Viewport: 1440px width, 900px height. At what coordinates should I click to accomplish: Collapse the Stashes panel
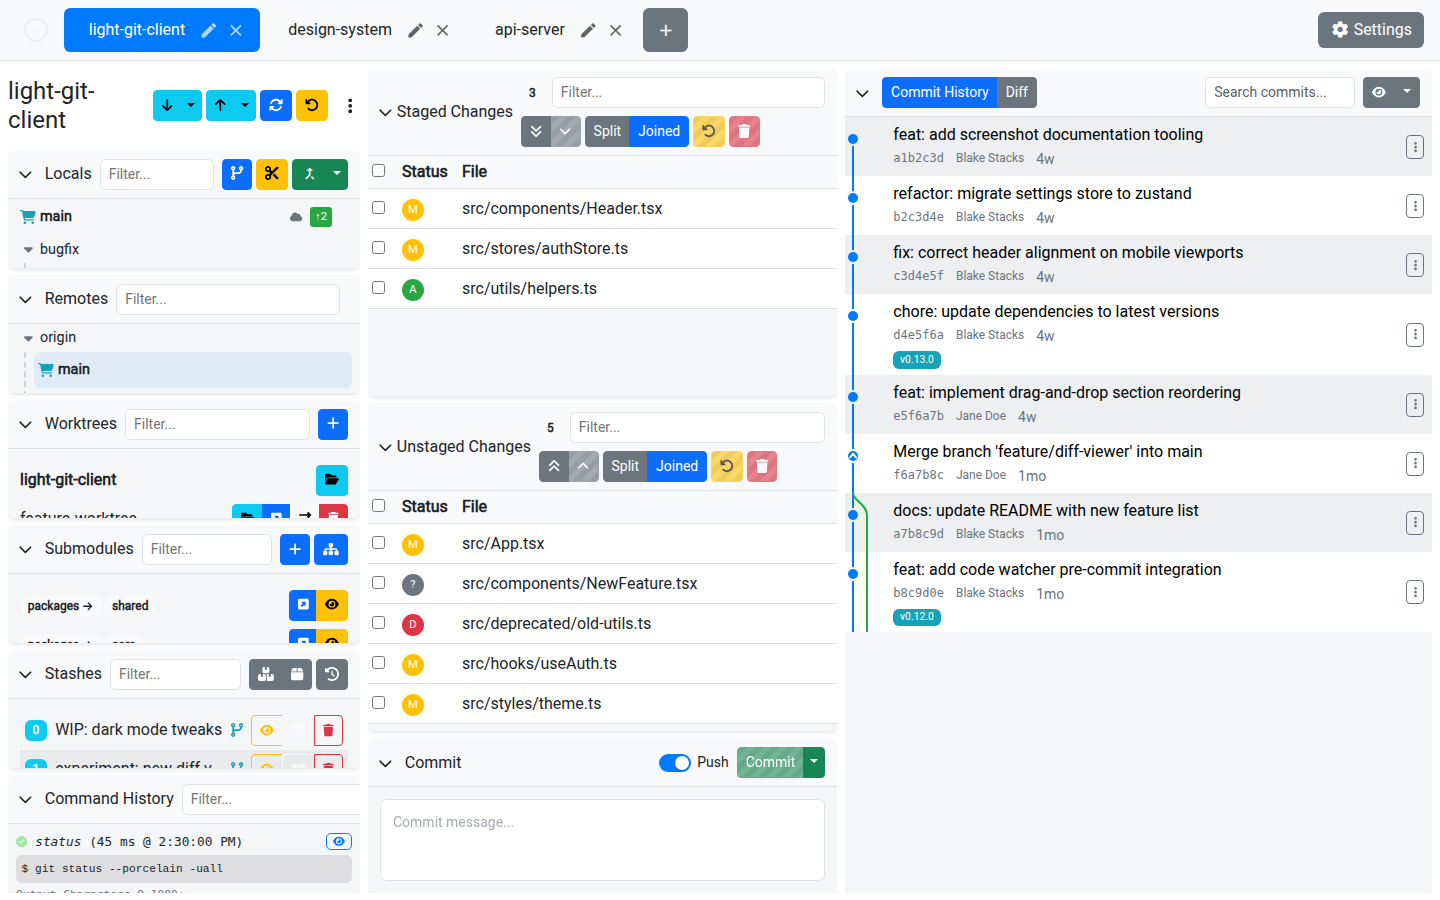[26, 674]
